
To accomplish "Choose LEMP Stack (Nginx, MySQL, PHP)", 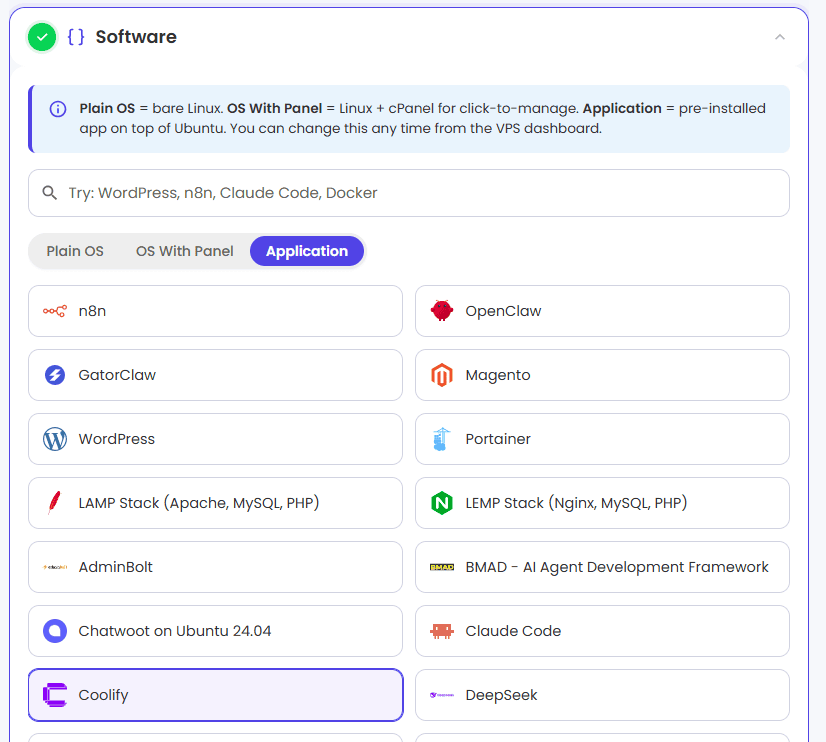I will [x=602, y=503].
